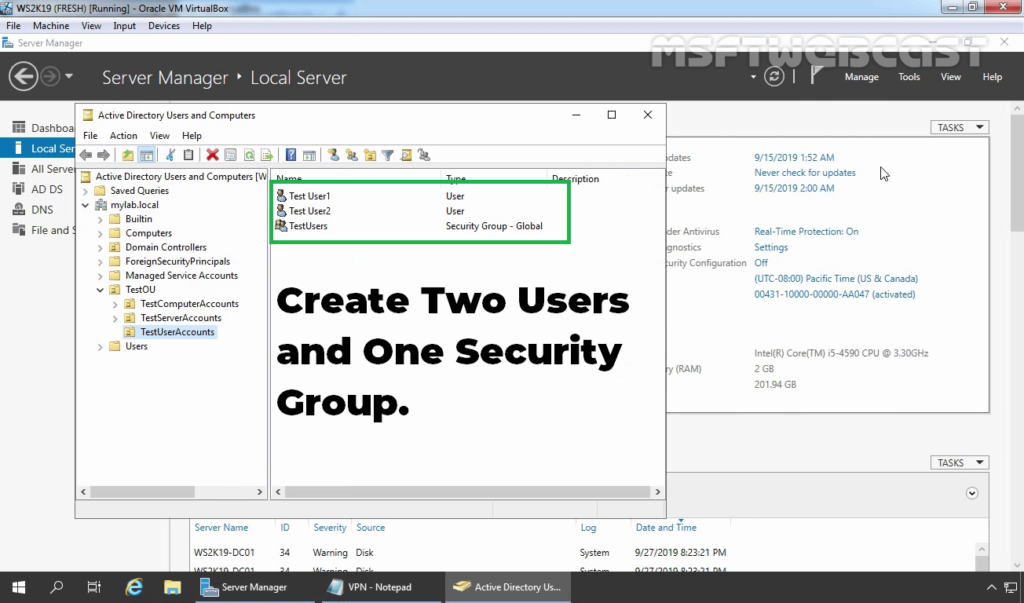
Task: Click 'Real-Time Protection: On' link
Action: (x=807, y=232)
